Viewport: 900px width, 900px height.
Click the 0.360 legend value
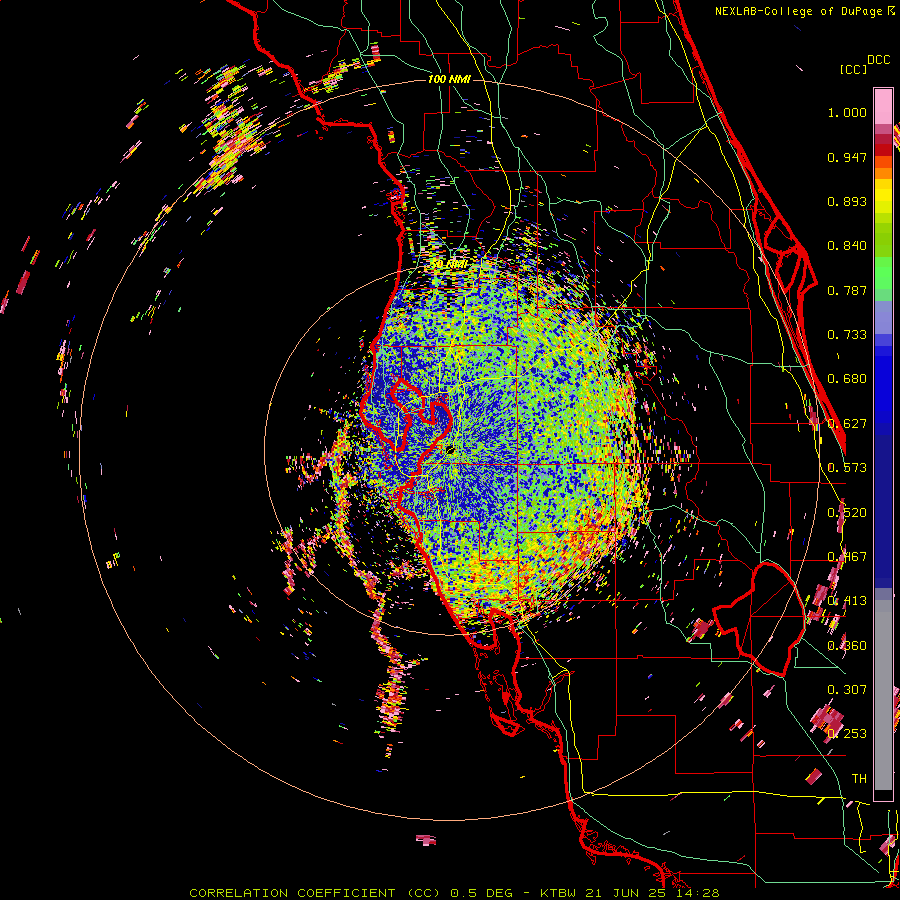click(x=847, y=646)
